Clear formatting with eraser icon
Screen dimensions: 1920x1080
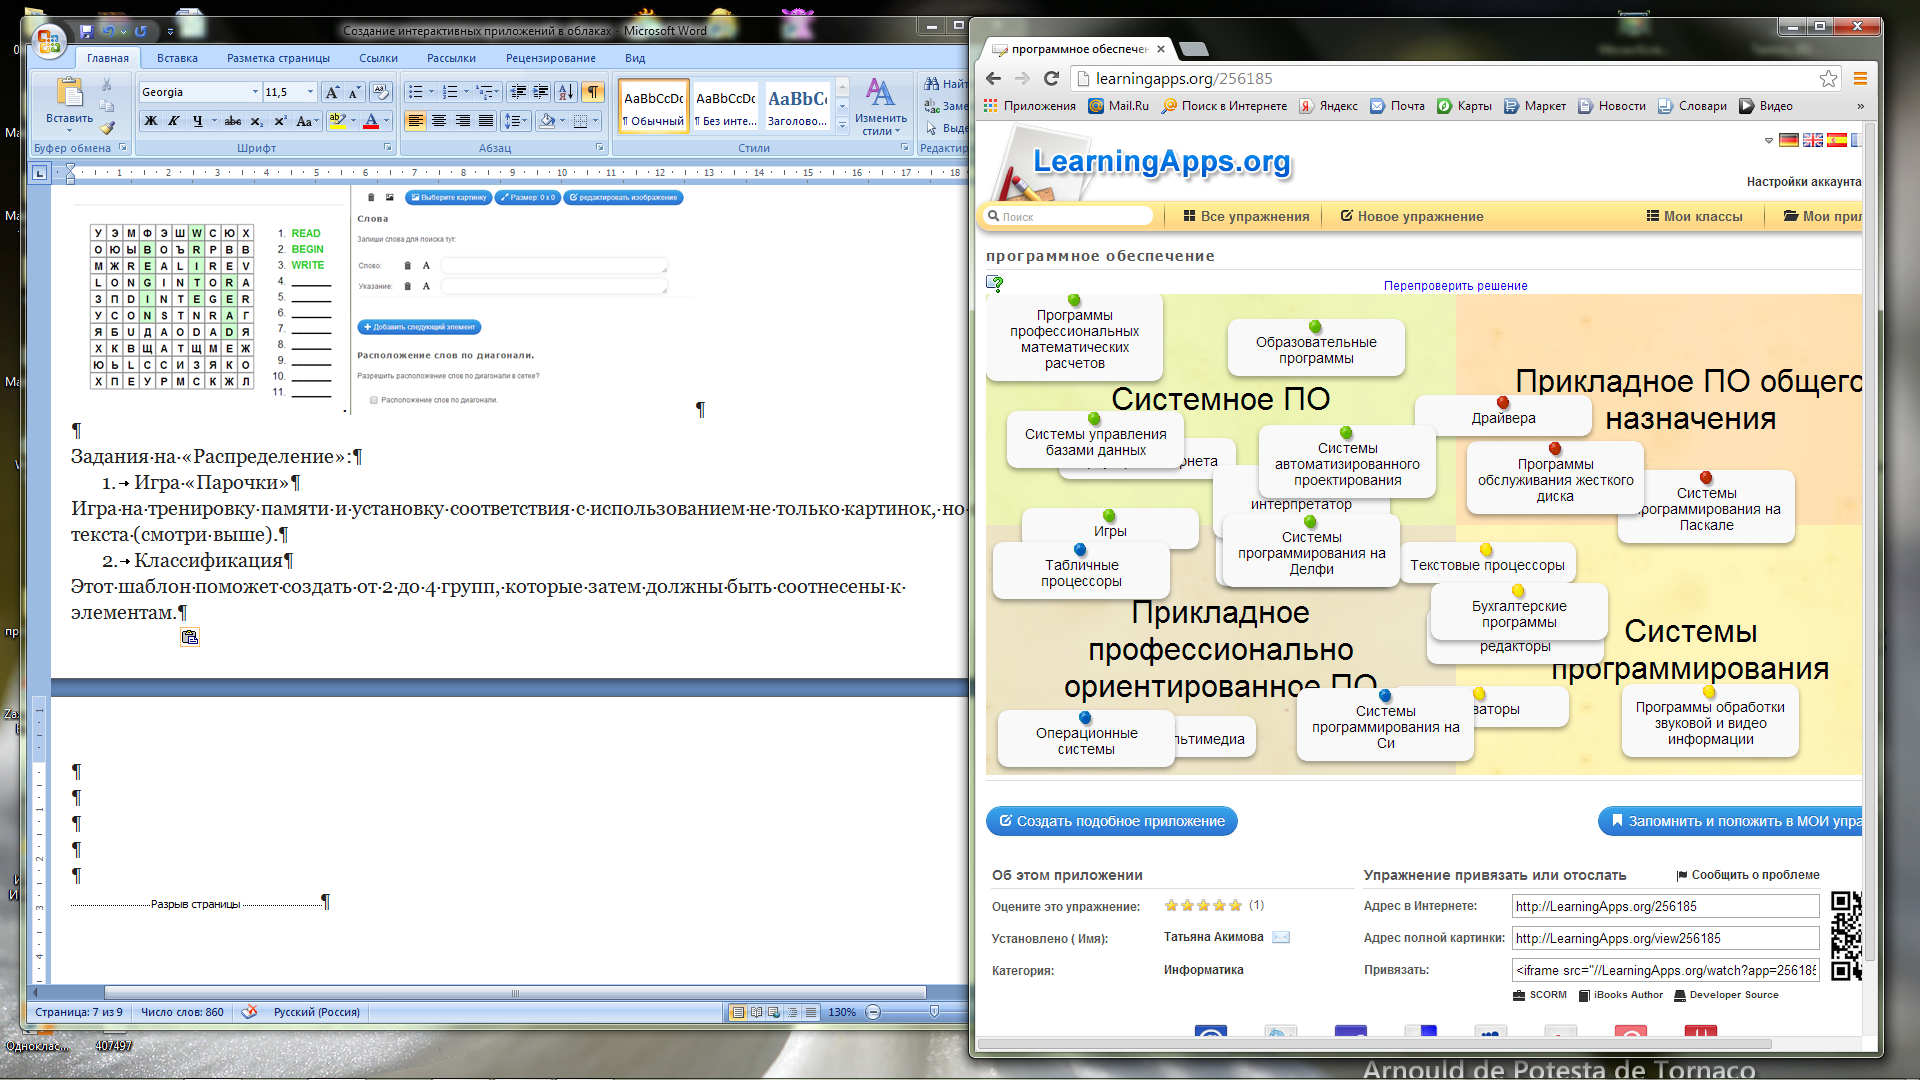tap(380, 92)
